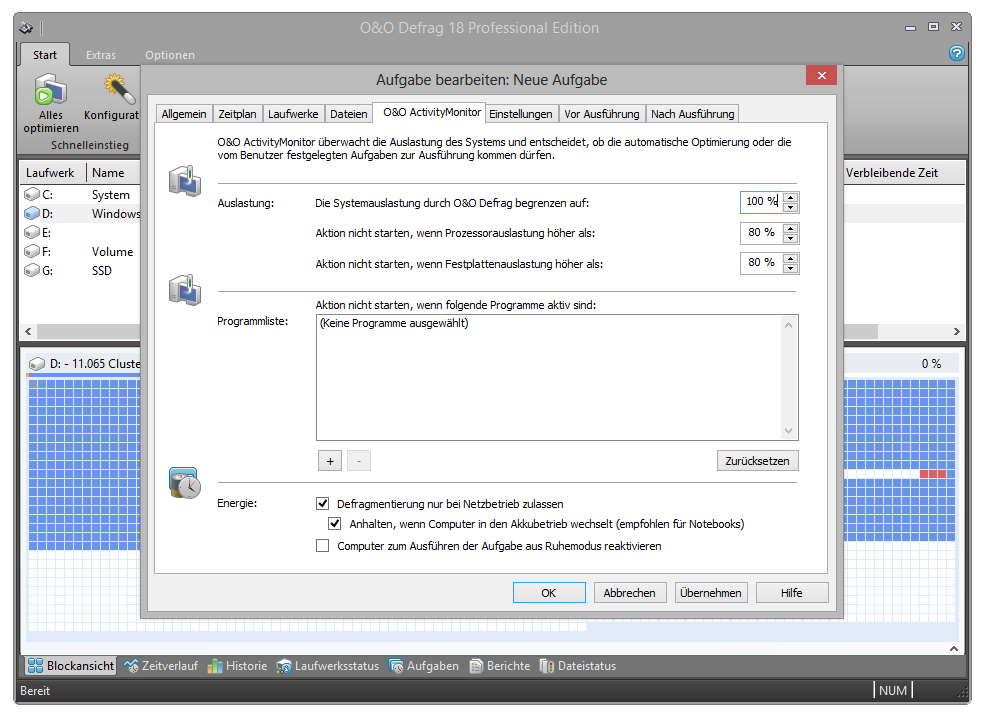The image size is (985, 720).
Task: Select drive E: icon in drive list
Action: pos(32,232)
